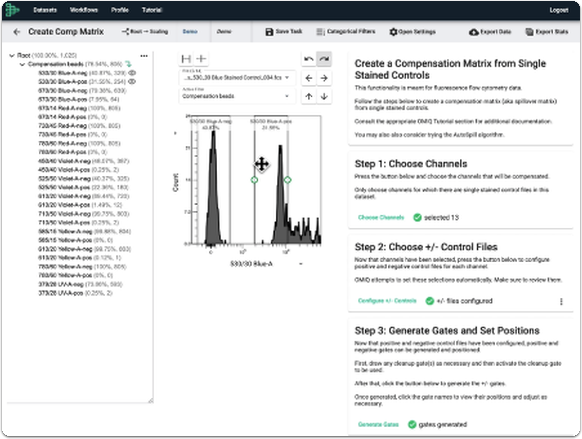
Task: Select the range gate tool icon
Action: [186, 59]
